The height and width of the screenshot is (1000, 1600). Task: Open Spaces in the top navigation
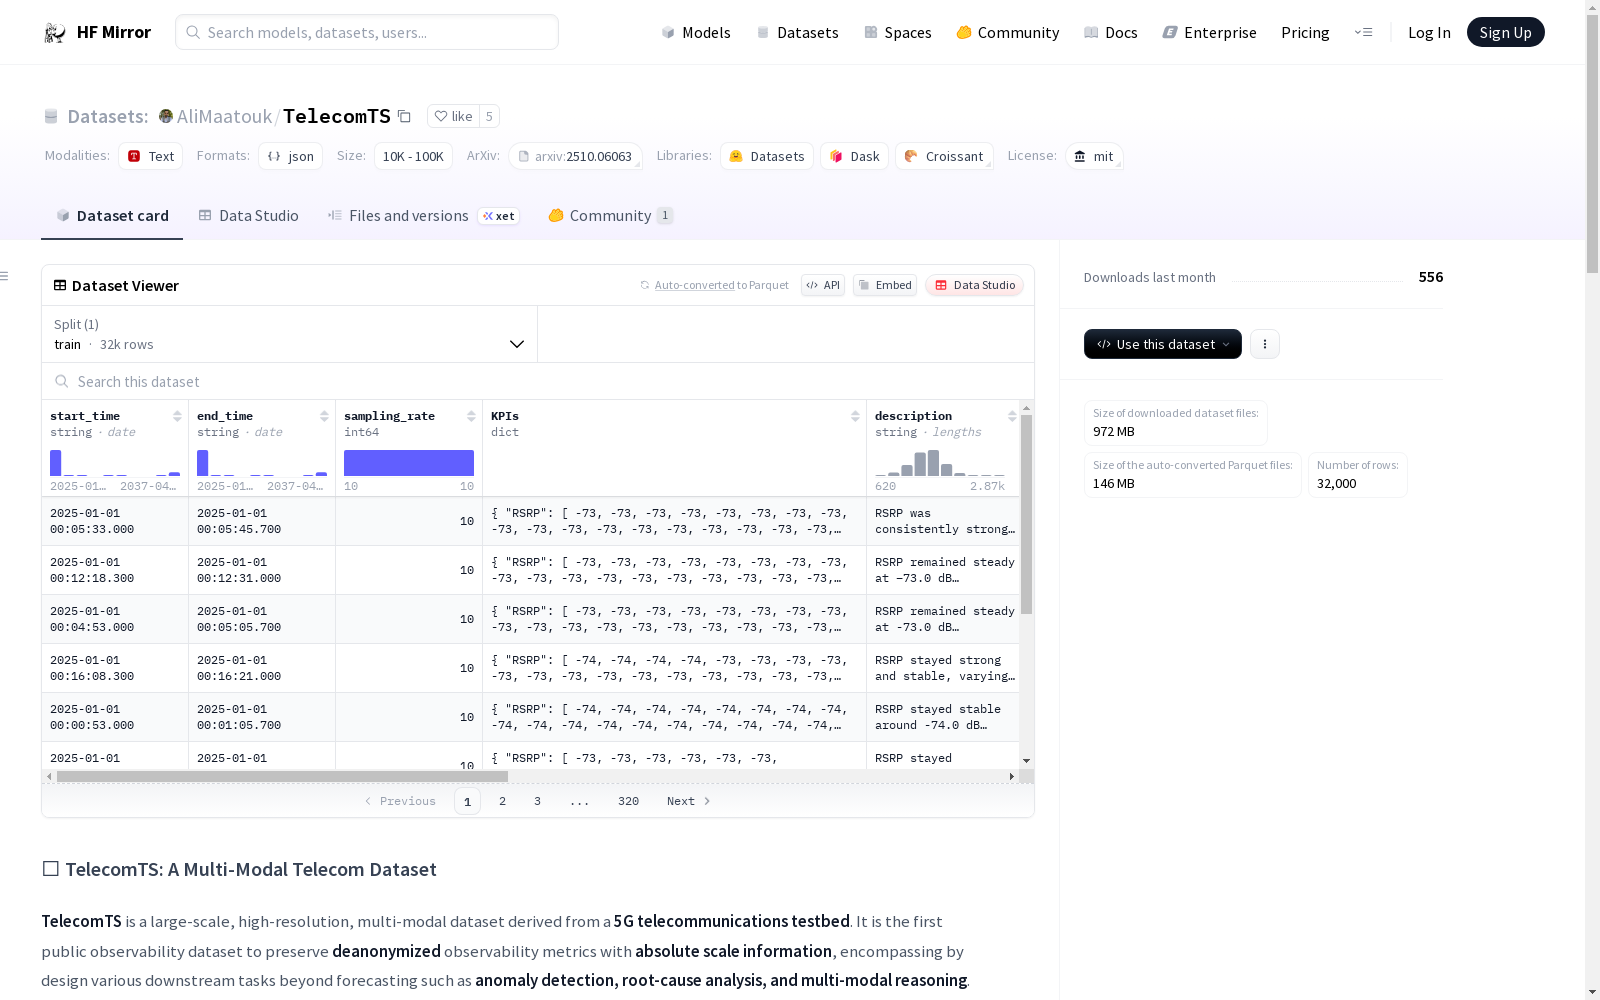click(898, 33)
